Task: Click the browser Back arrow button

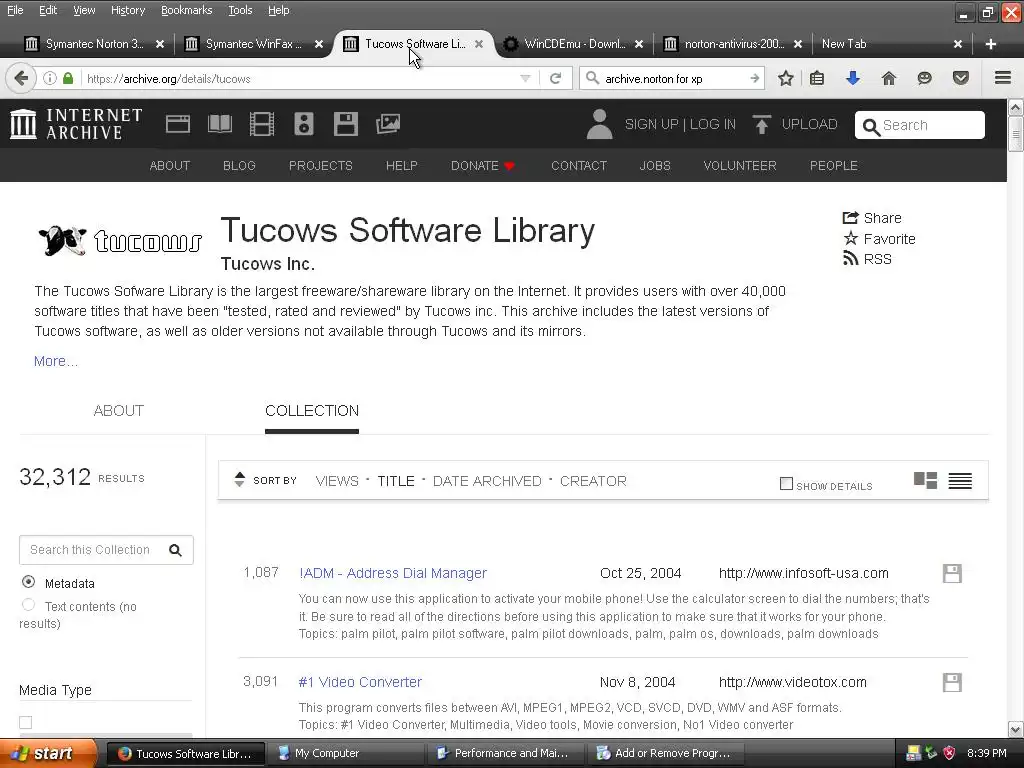Action: pyautogui.click(x=21, y=78)
